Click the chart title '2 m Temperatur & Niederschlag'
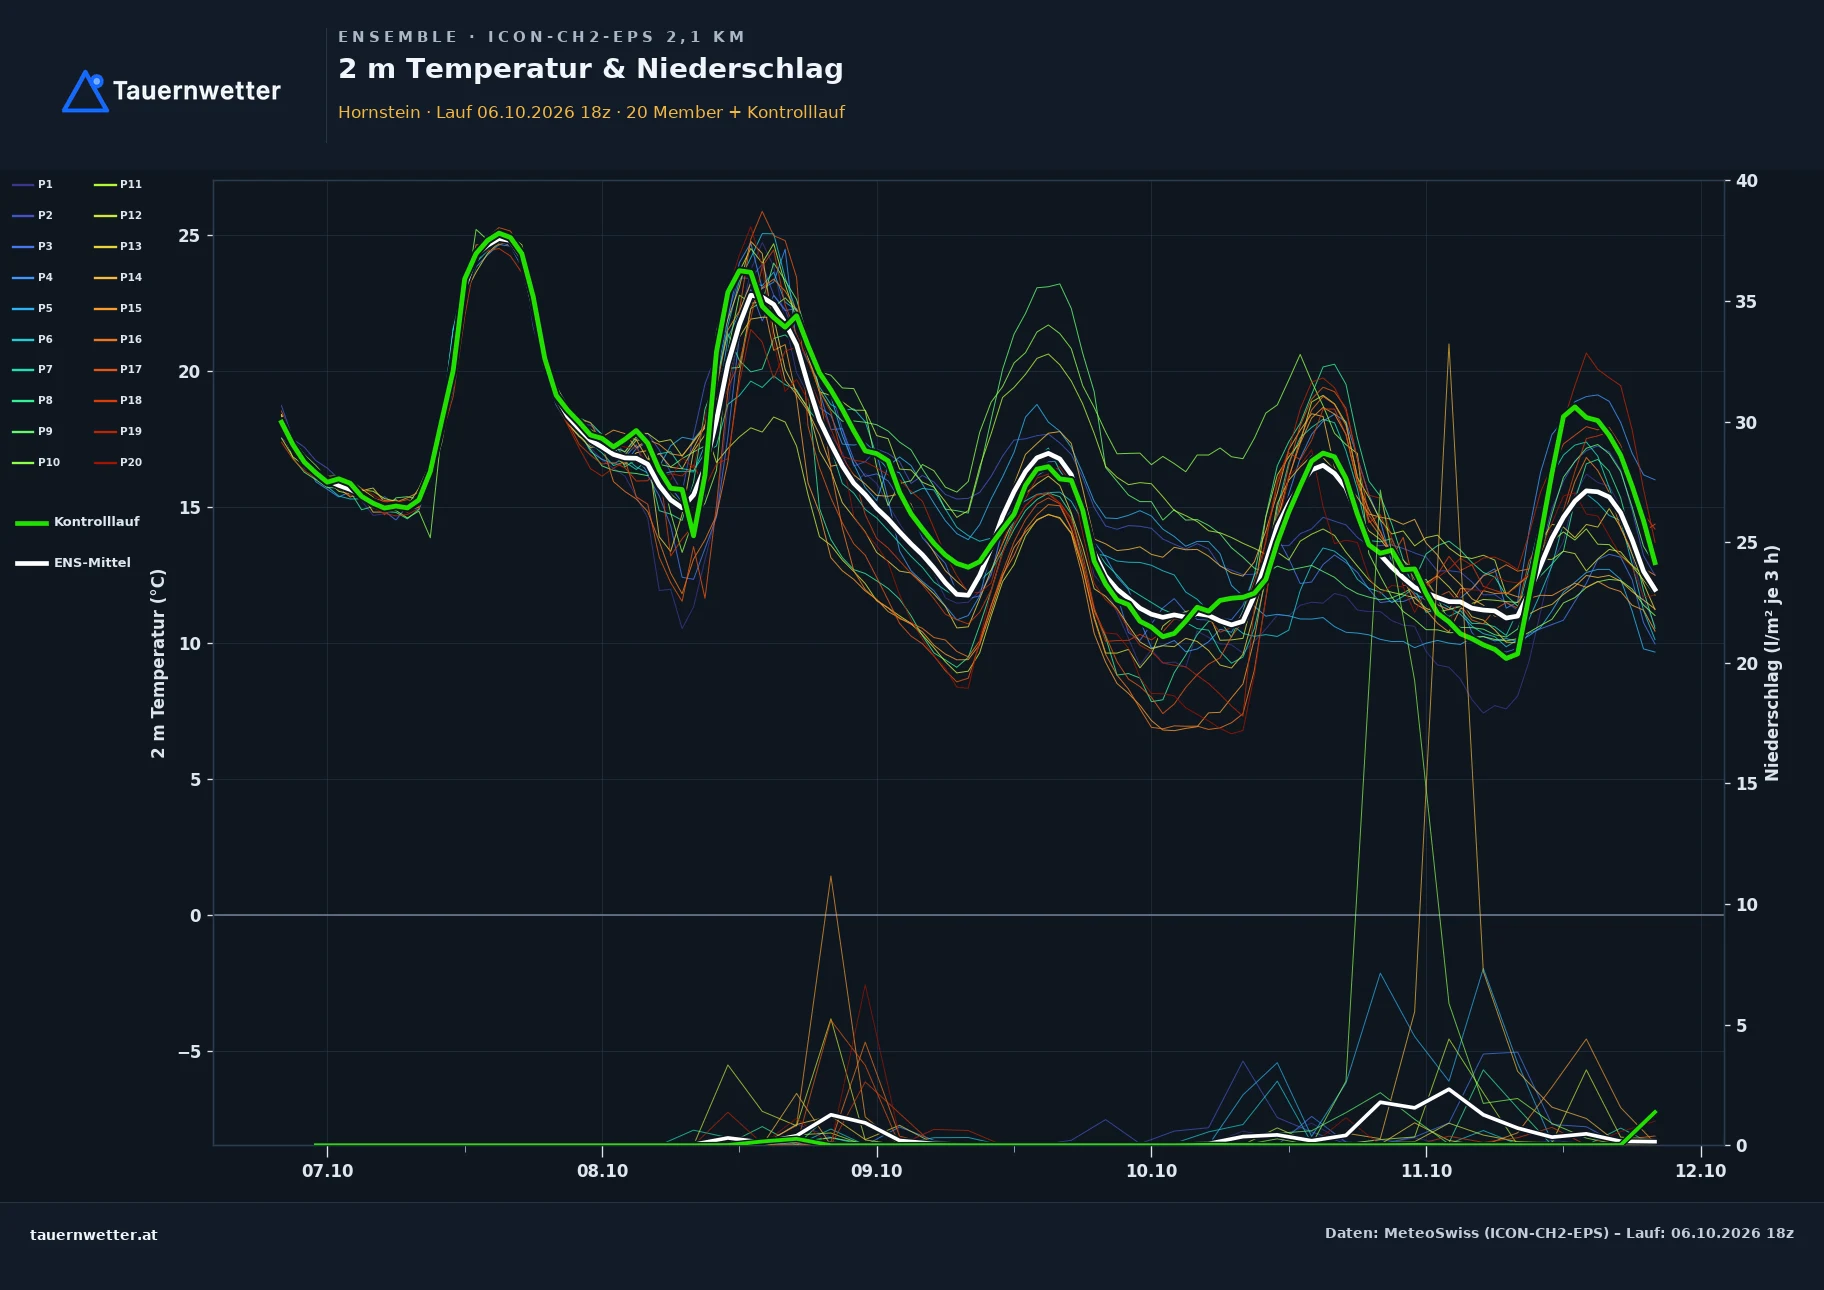This screenshot has height=1290, width=1824. [x=590, y=69]
